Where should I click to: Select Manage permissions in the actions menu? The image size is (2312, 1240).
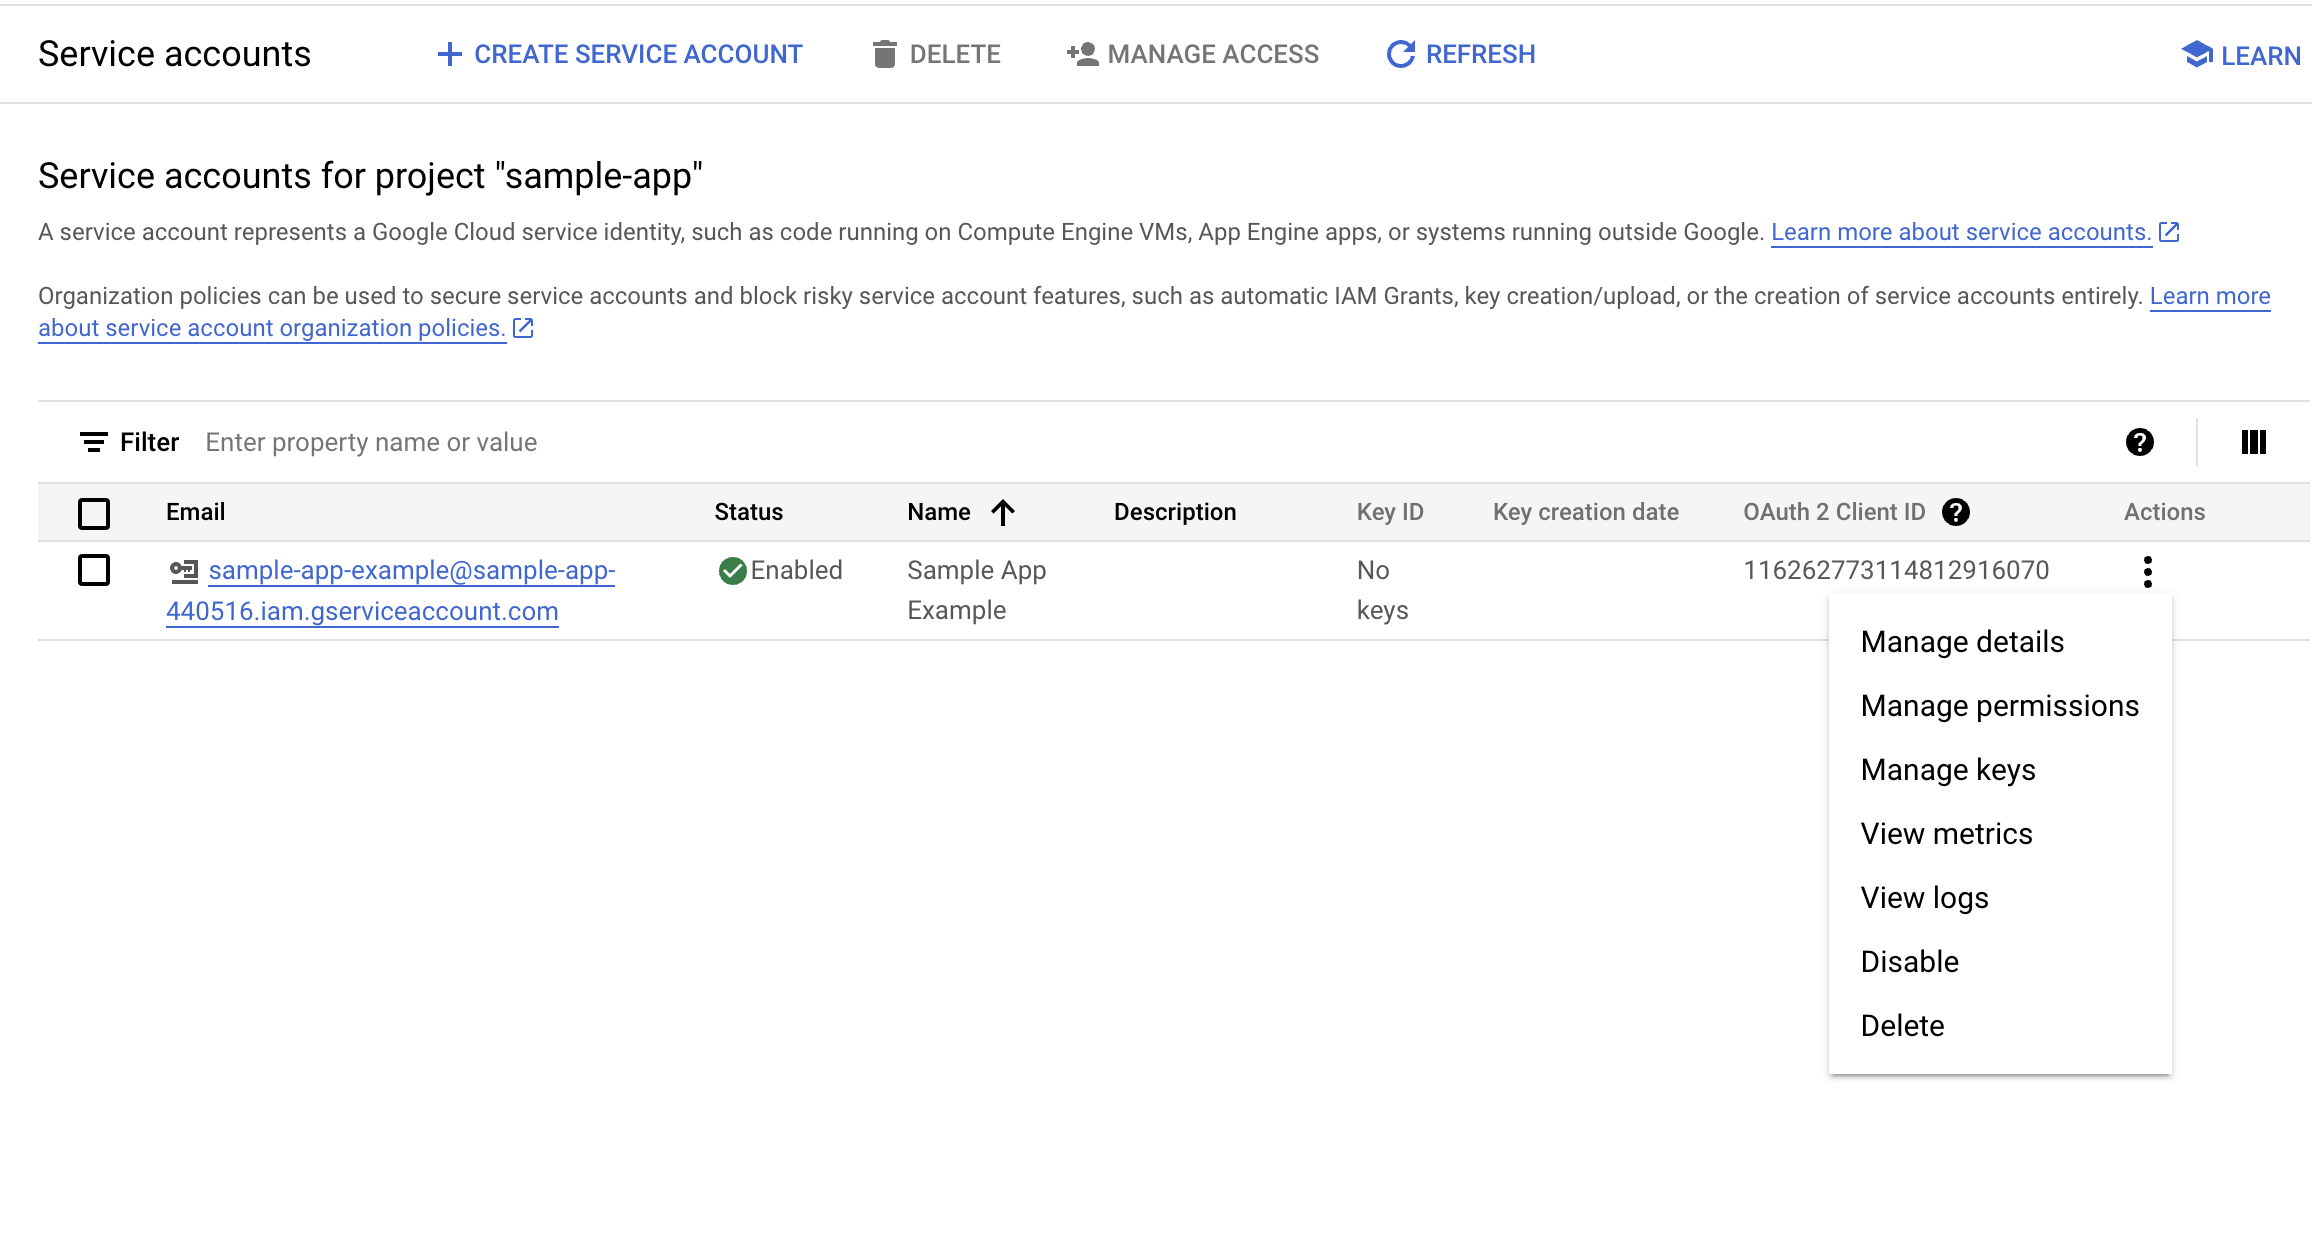[x=1999, y=706]
